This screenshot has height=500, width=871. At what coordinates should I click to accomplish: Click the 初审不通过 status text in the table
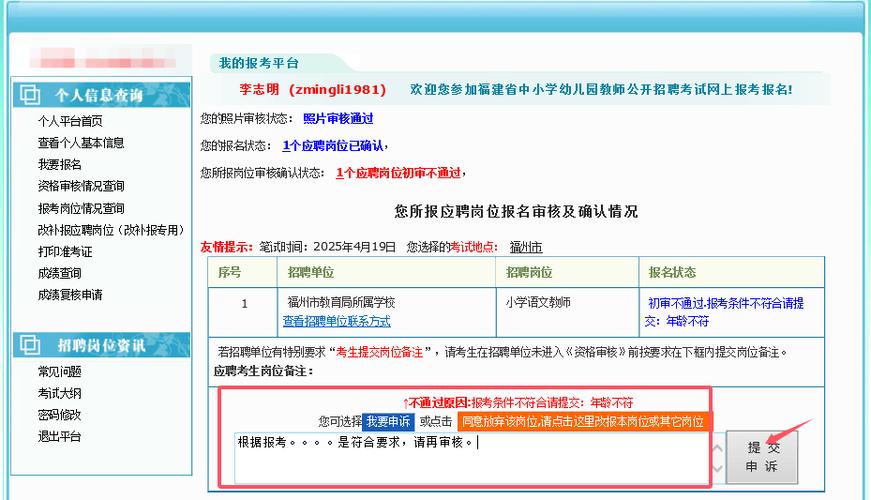point(725,312)
